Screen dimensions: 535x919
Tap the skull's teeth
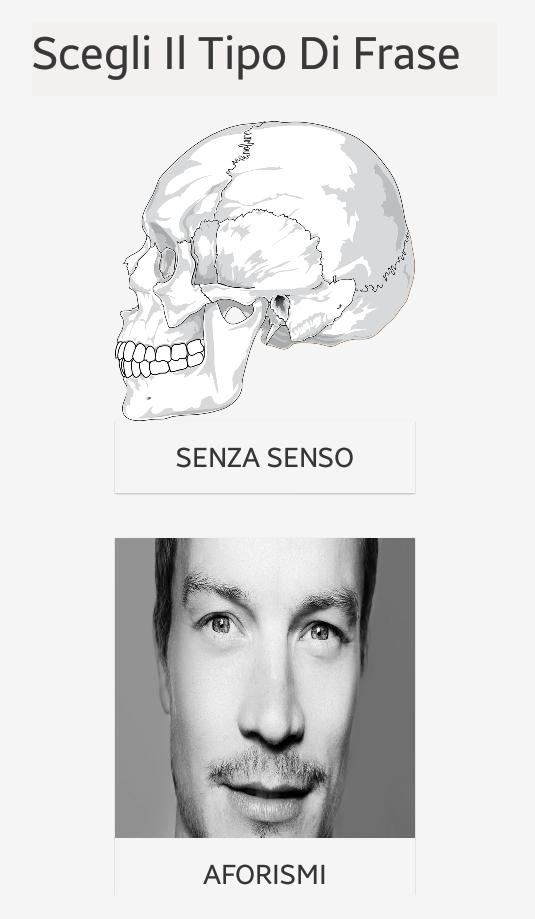(161, 359)
